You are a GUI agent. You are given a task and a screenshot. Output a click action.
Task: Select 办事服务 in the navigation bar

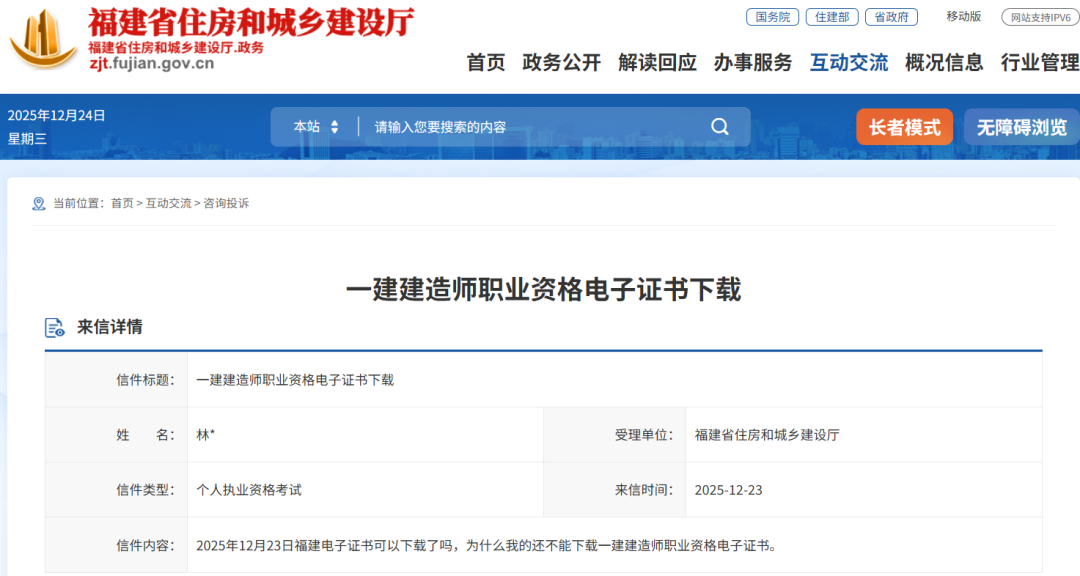tap(753, 63)
